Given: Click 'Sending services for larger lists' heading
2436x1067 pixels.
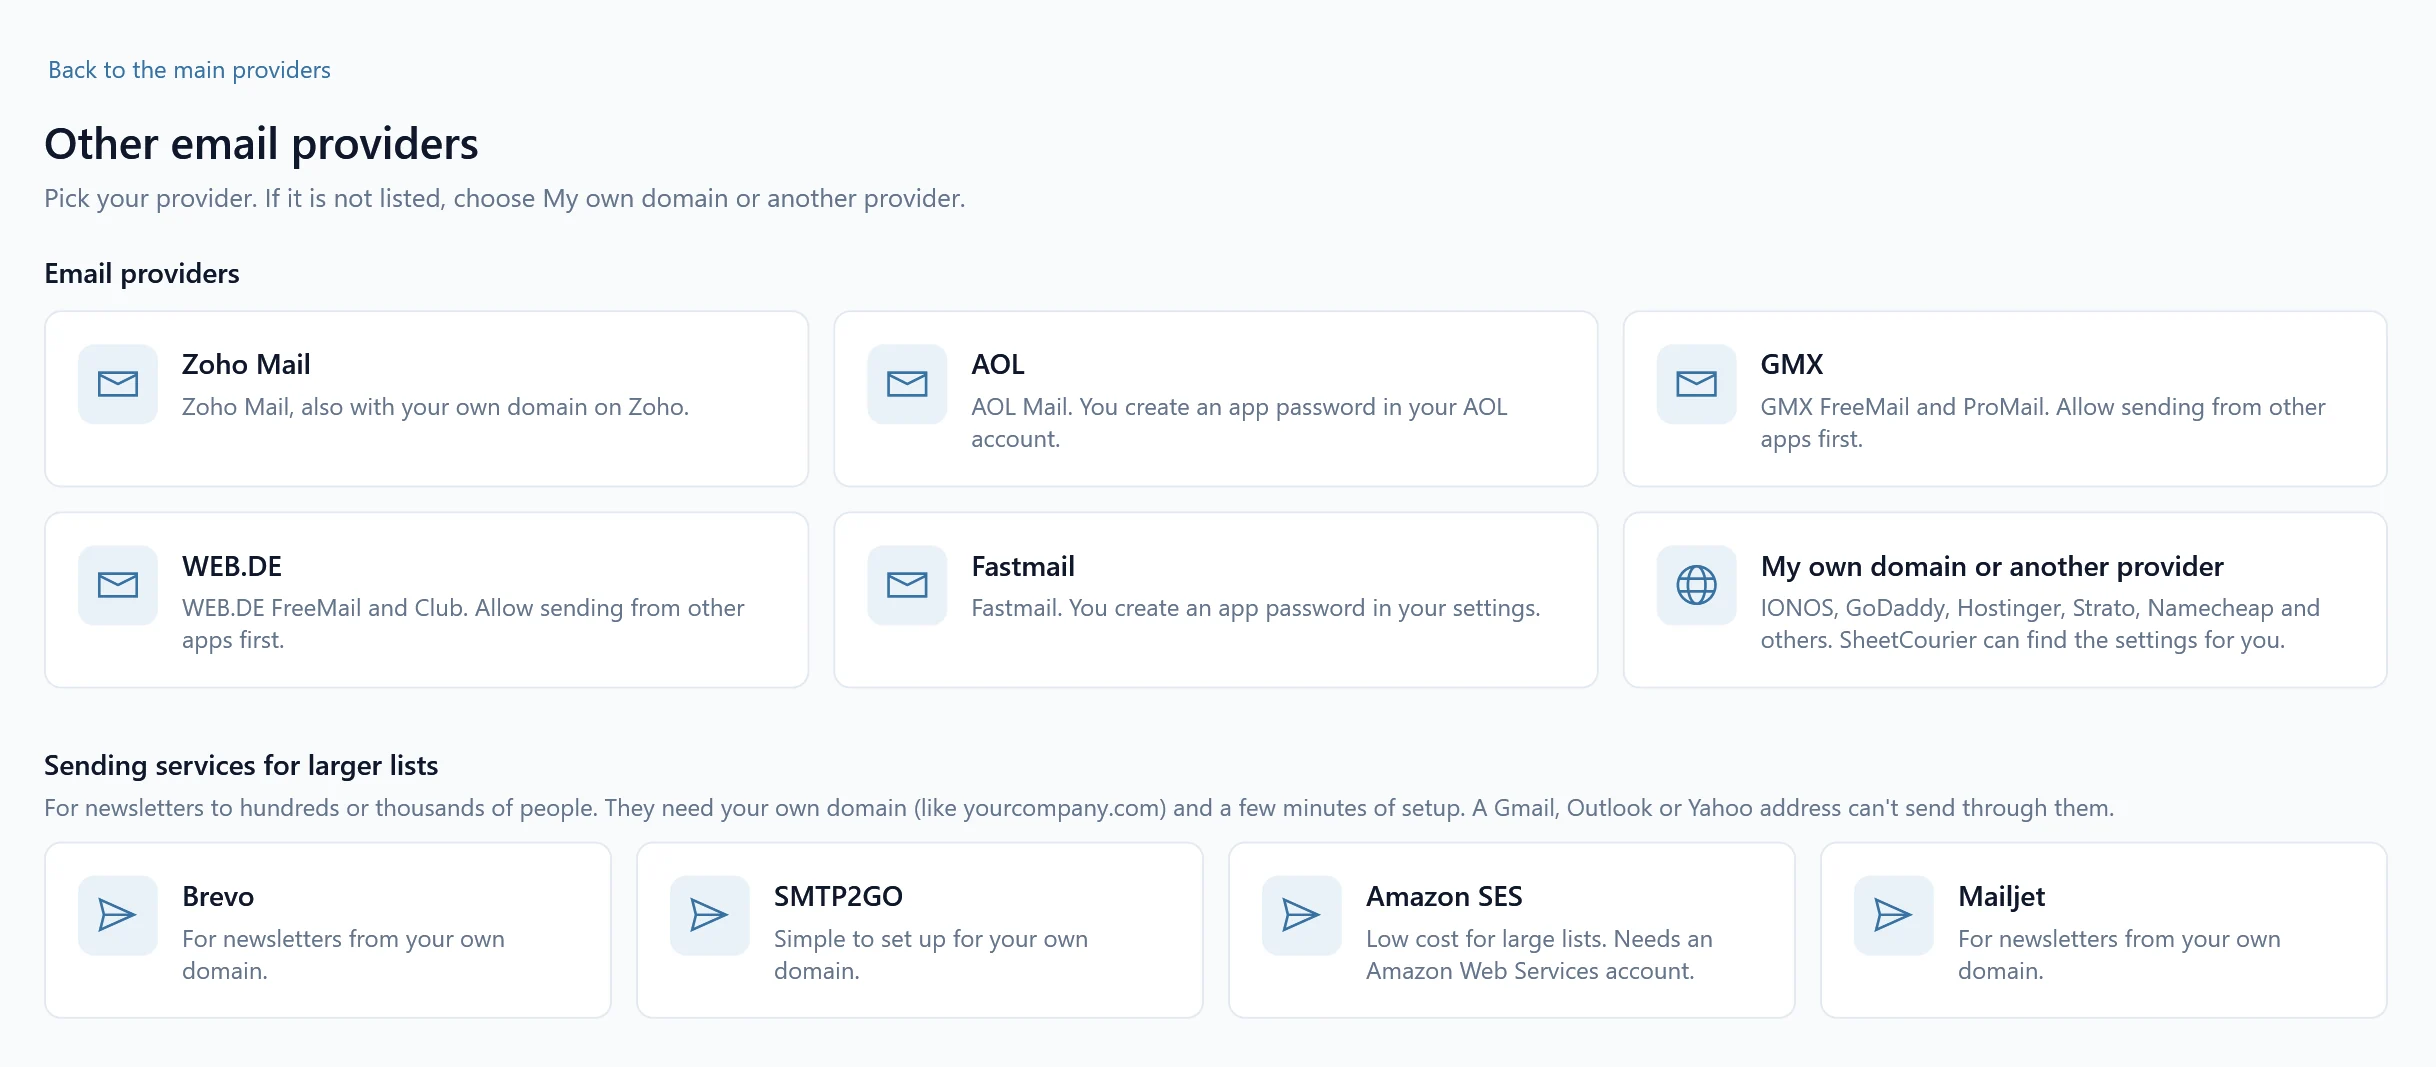Looking at the screenshot, I should [x=241, y=766].
